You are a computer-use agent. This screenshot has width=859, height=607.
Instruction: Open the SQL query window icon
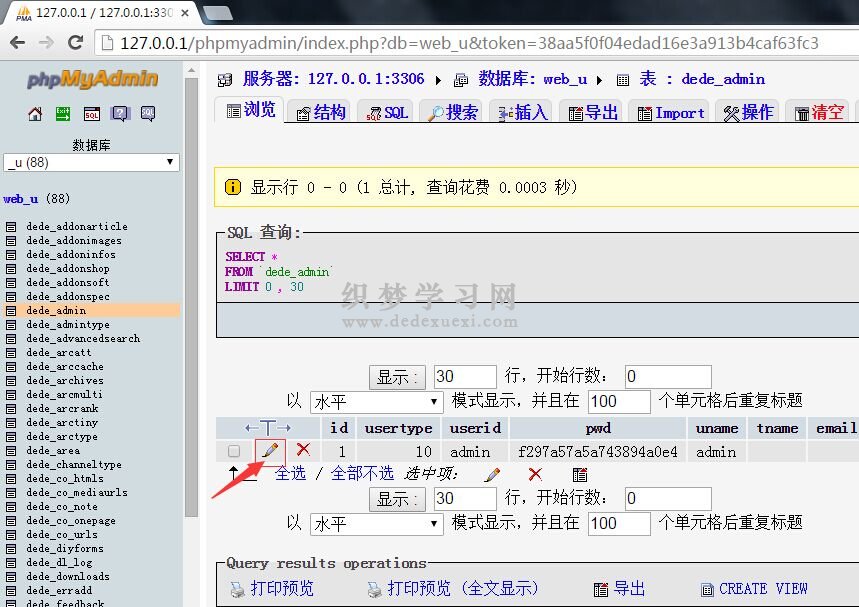91,114
